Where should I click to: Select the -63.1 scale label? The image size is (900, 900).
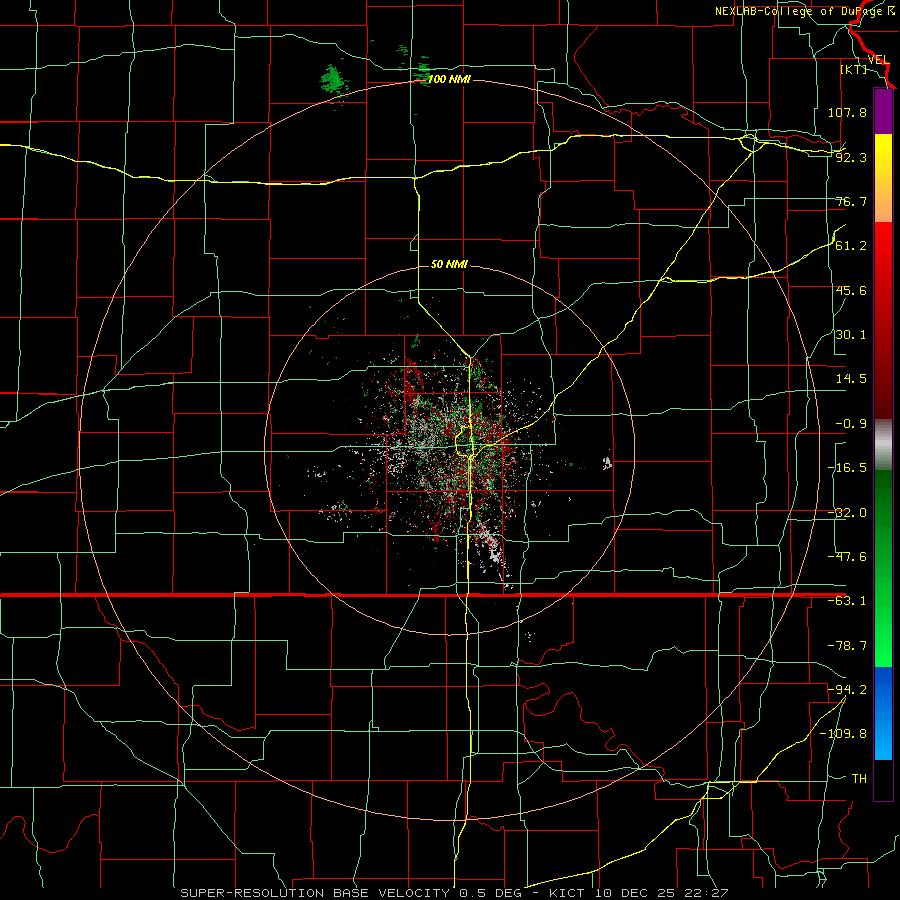tap(847, 601)
